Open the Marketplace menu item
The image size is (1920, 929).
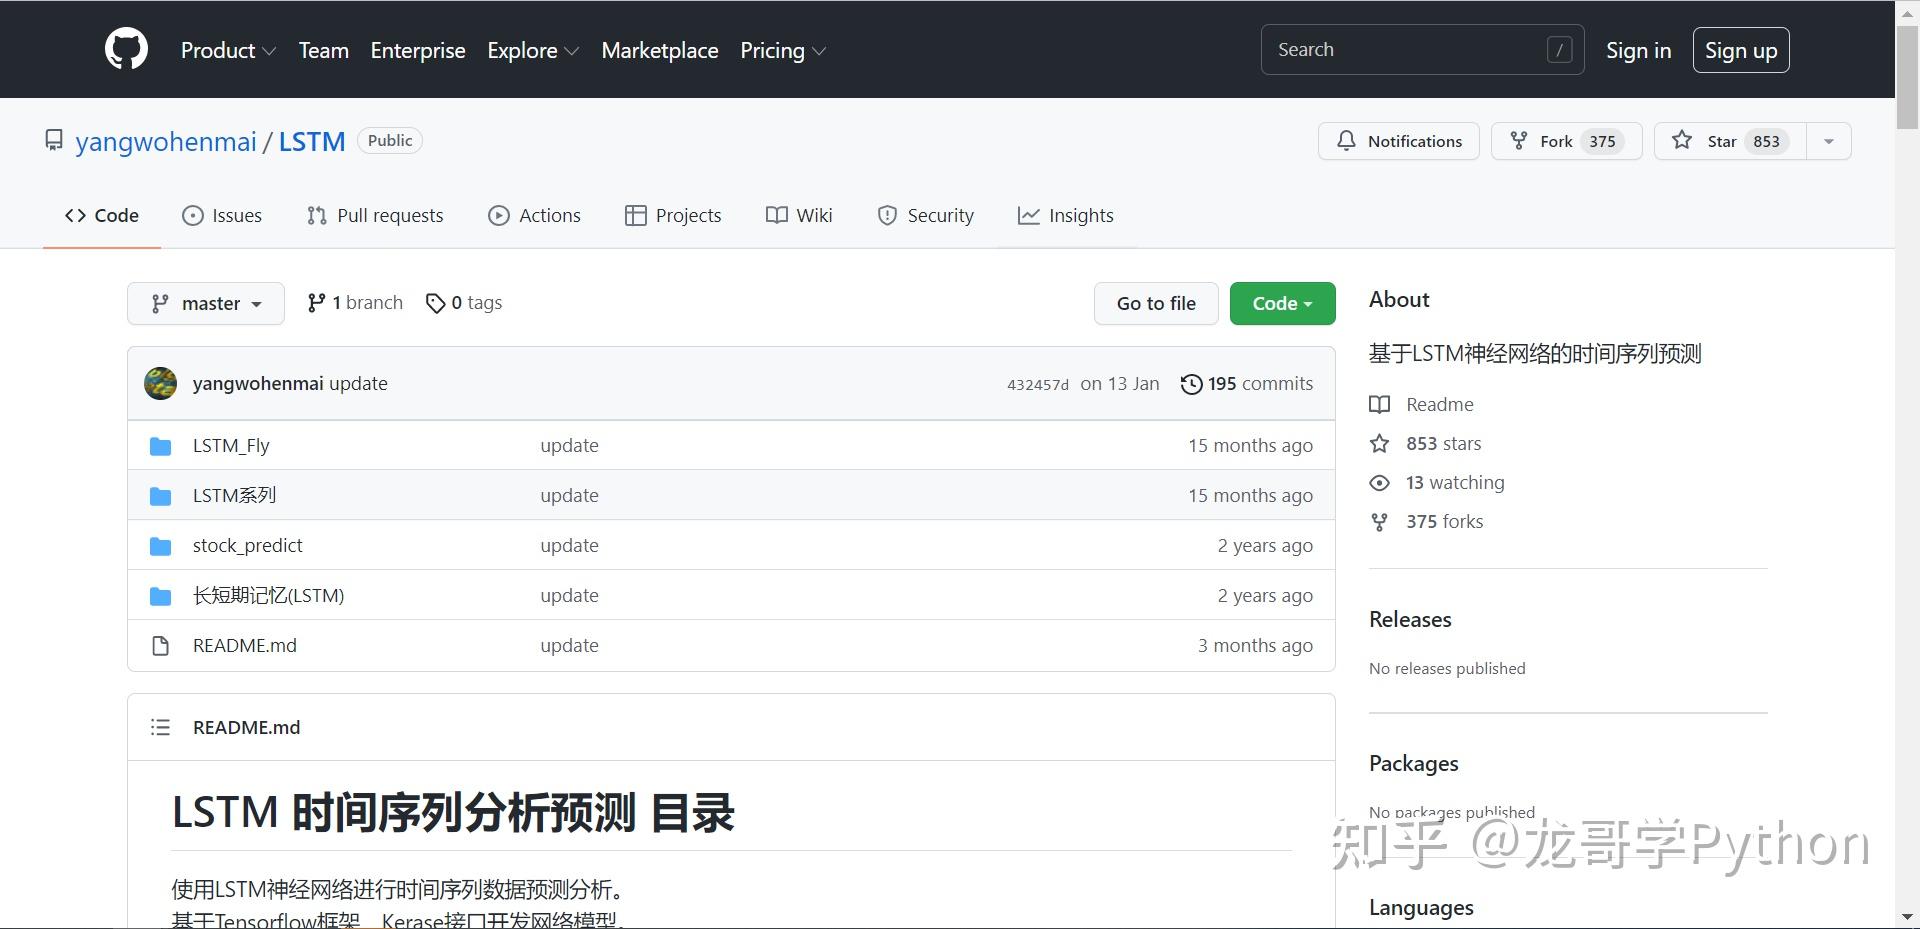pyautogui.click(x=659, y=50)
